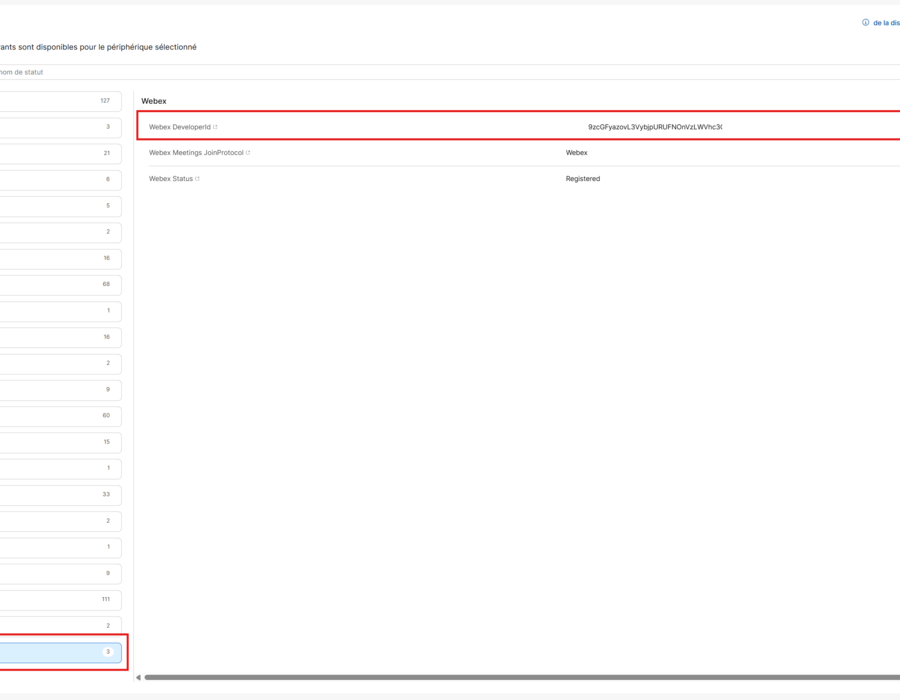Click the JoinProtocol value 'Webex'
This screenshot has width=900, height=700.
(x=576, y=153)
